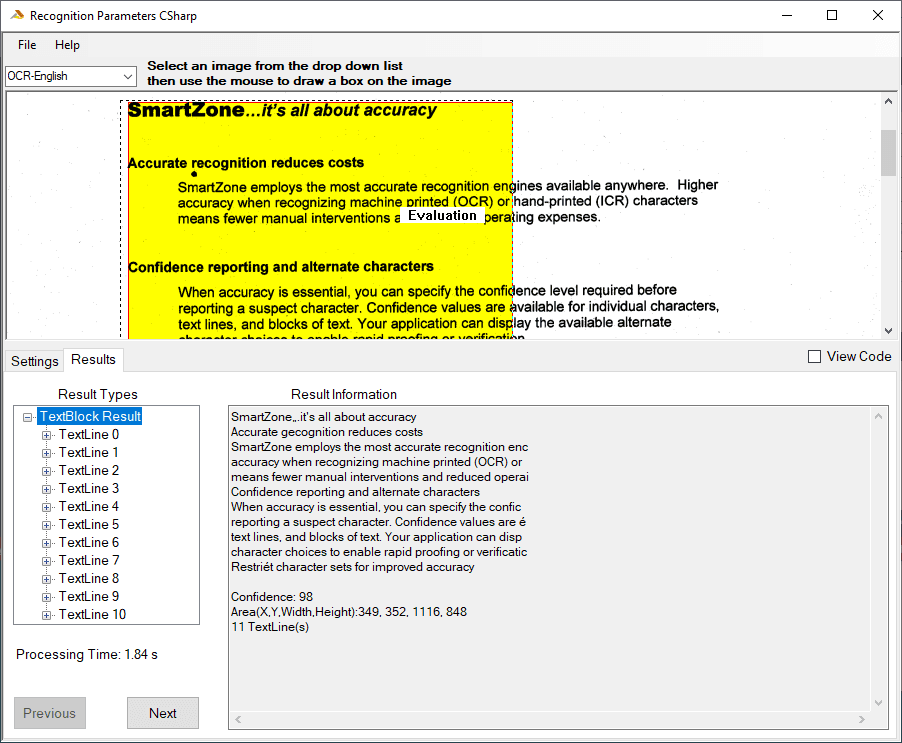Select TextLine 10 in result tree
902x743 pixels.
pos(92,614)
